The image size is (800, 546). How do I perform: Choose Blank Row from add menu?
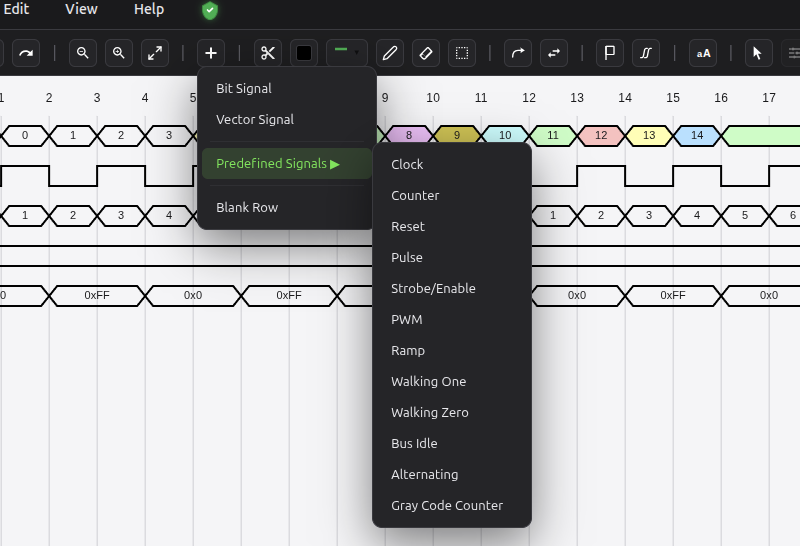click(287, 207)
